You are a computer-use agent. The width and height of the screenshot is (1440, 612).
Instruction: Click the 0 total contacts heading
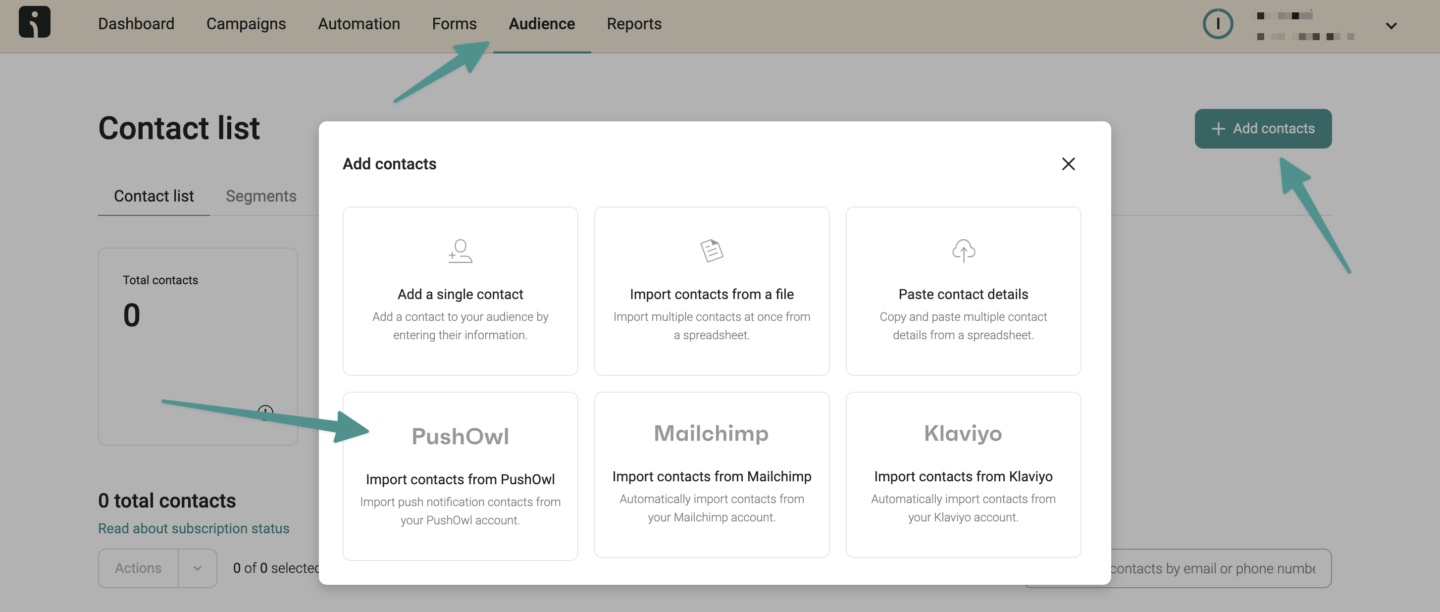click(x=167, y=501)
